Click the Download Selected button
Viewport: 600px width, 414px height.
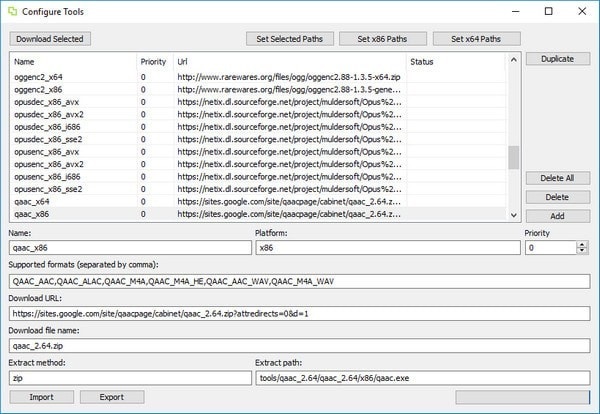tap(50, 39)
